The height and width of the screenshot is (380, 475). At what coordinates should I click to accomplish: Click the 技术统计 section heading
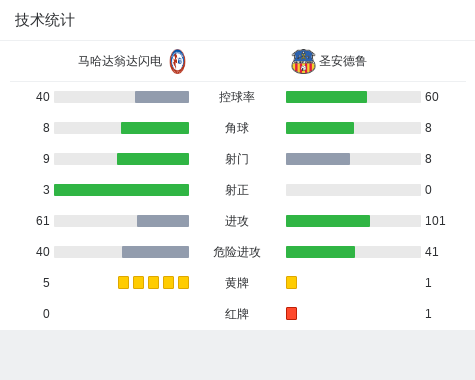(x=45, y=20)
